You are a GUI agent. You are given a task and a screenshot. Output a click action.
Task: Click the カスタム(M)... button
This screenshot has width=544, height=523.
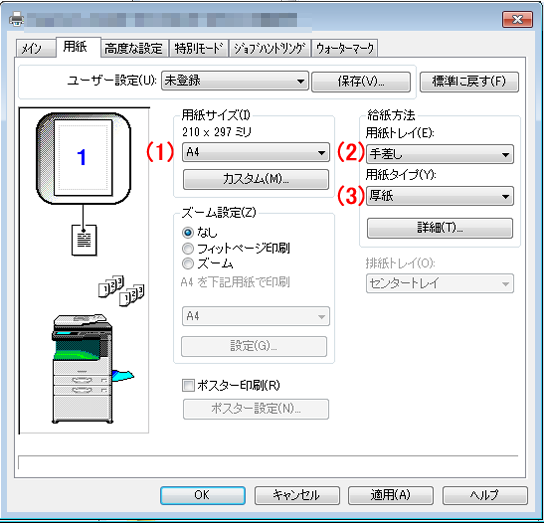coord(256,179)
